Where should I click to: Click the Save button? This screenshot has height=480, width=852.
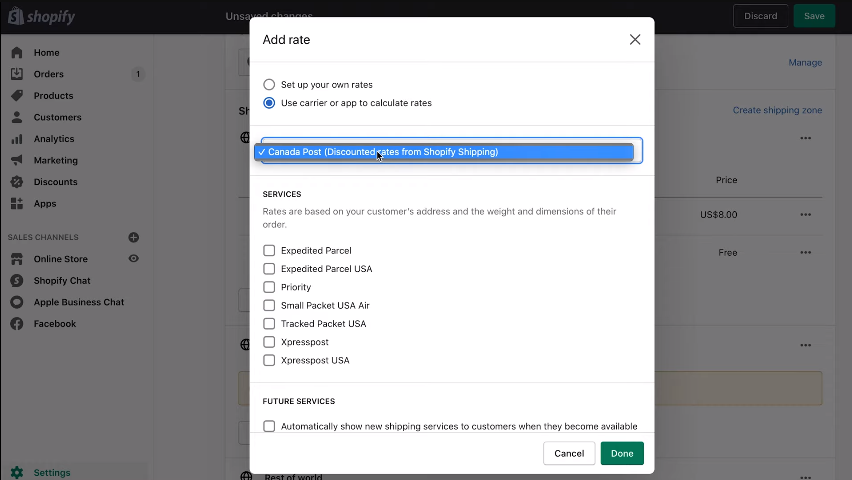[814, 16]
